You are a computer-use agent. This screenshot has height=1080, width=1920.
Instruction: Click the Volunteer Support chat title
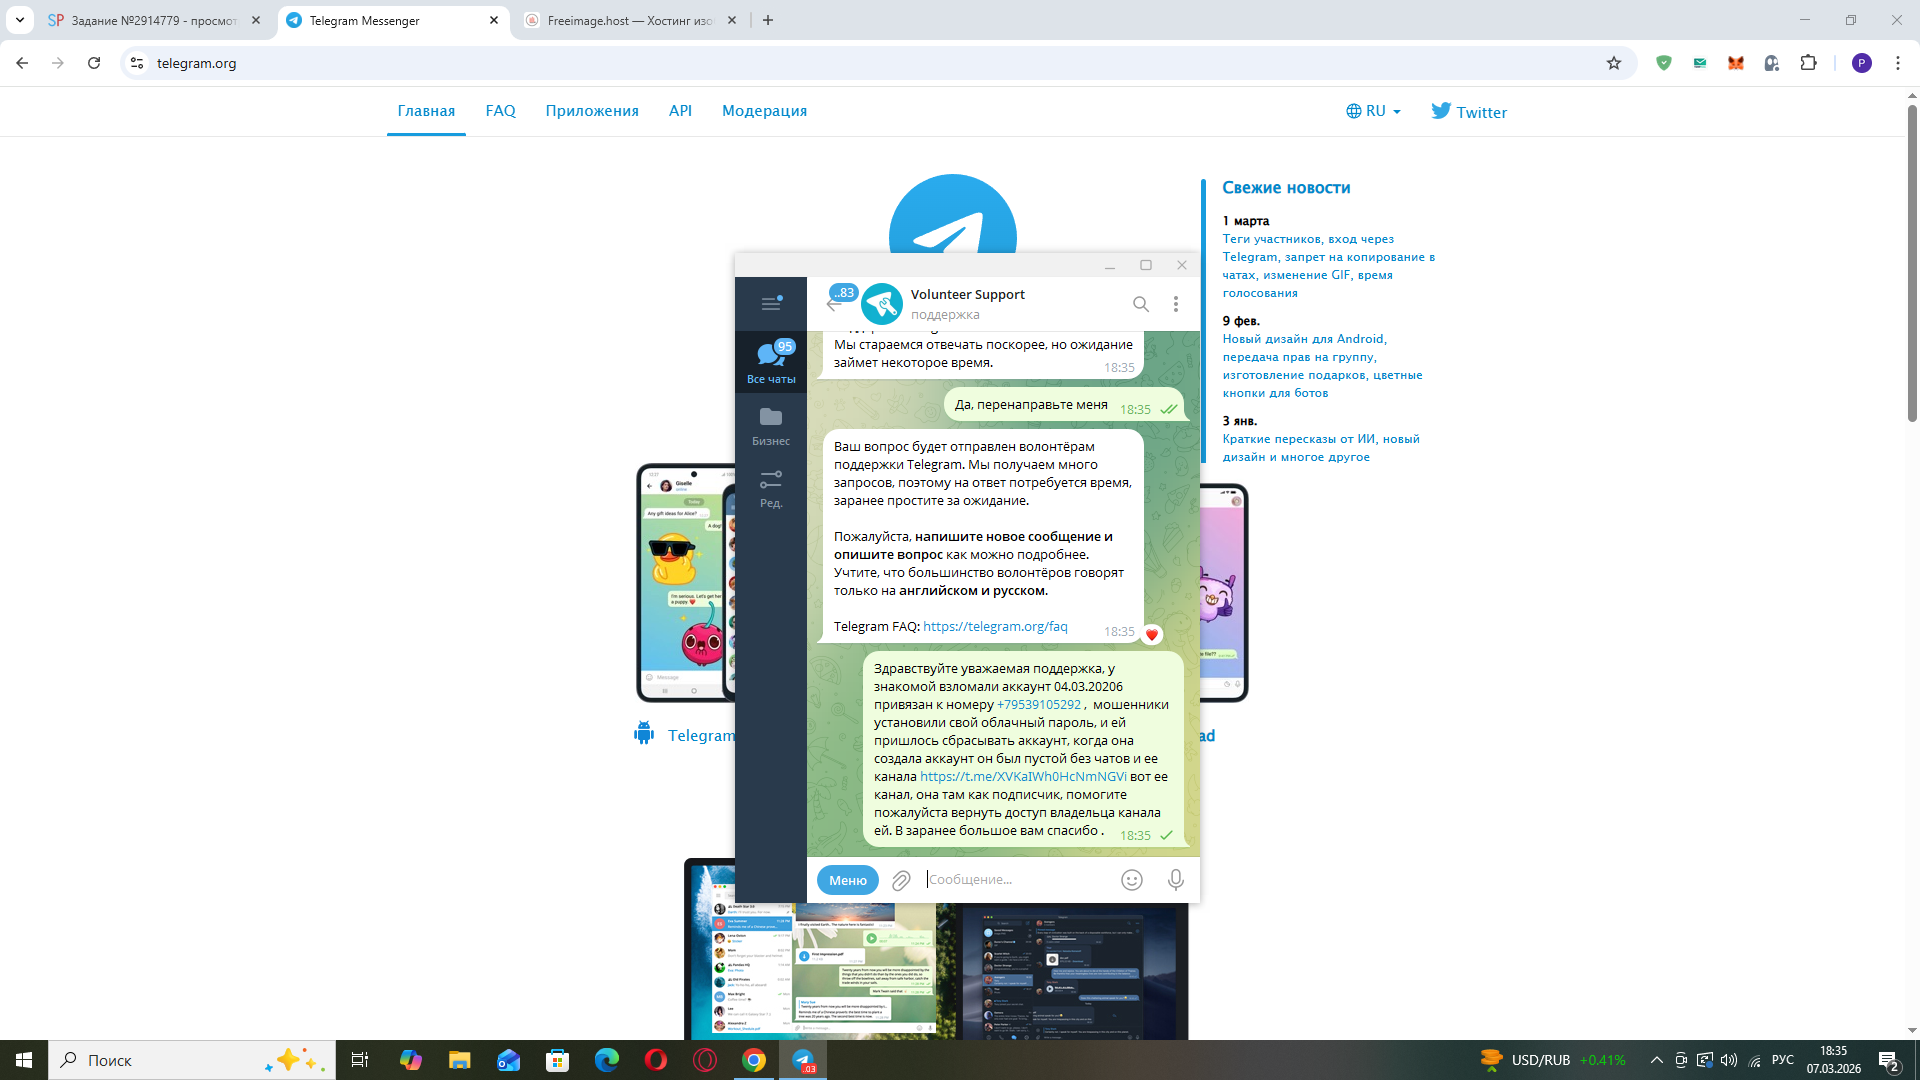coord(968,295)
